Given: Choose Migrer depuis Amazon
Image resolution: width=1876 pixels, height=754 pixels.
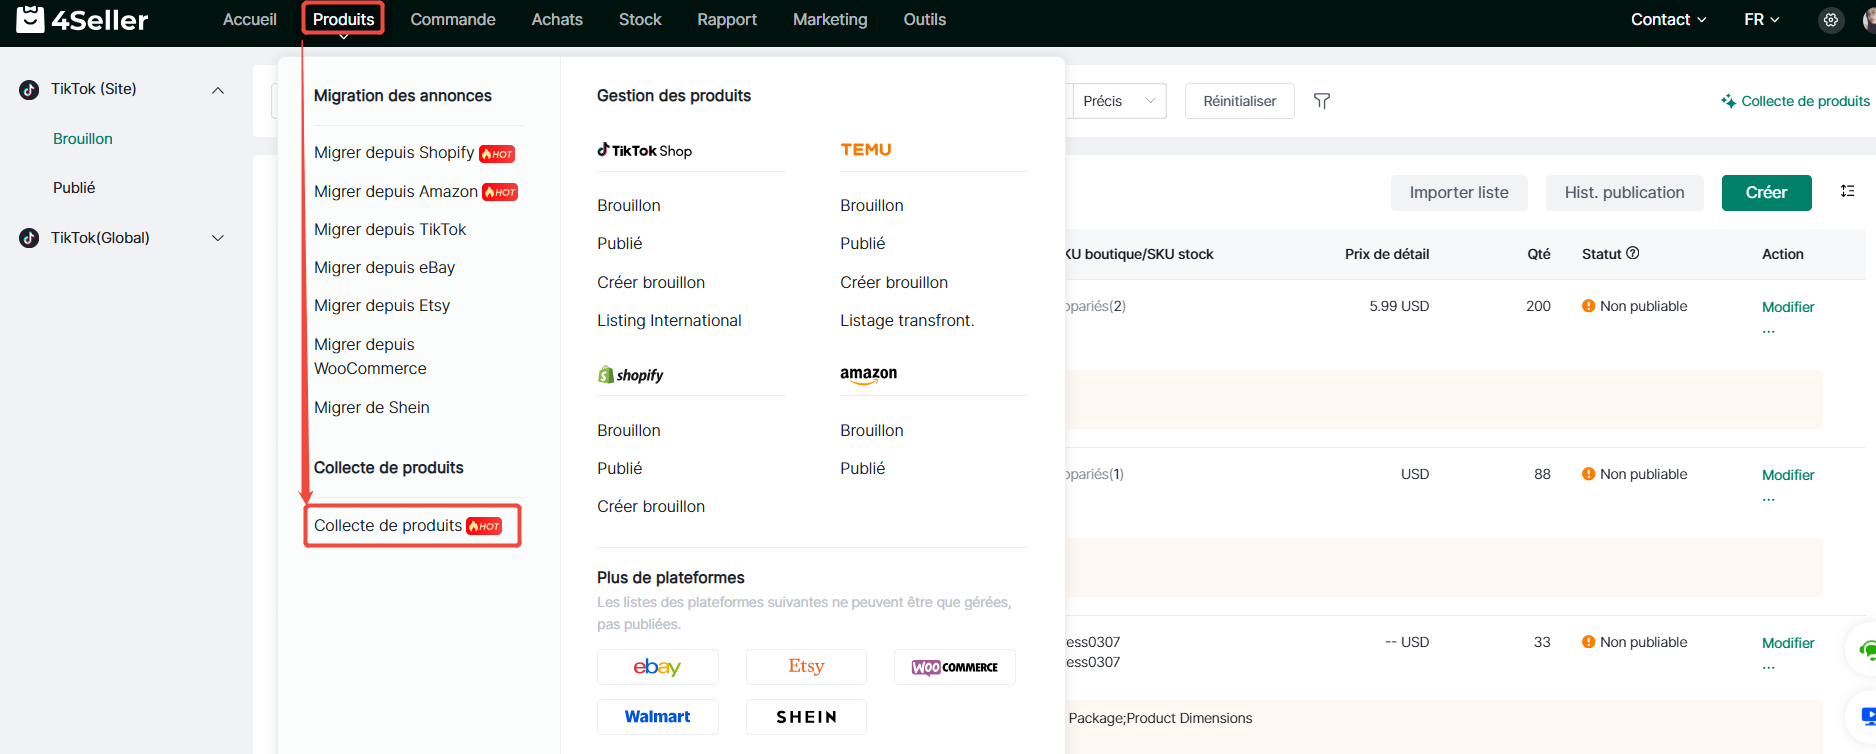Looking at the screenshot, I should (396, 191).
